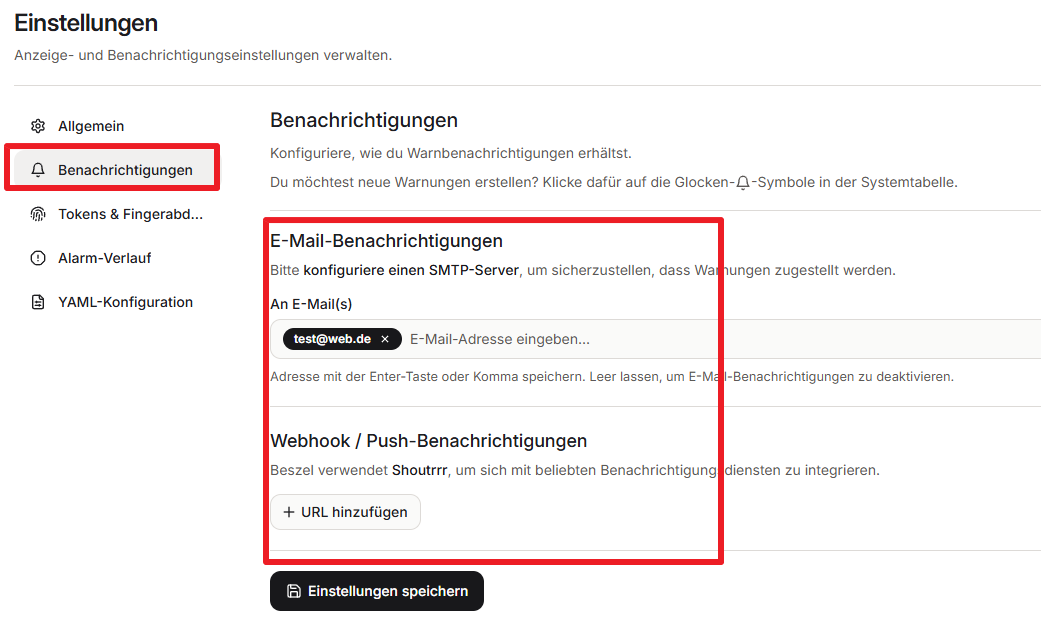1041x634 pixels.
Task: Click the floppy disk icon on the save button
Action: coord(294,591)
